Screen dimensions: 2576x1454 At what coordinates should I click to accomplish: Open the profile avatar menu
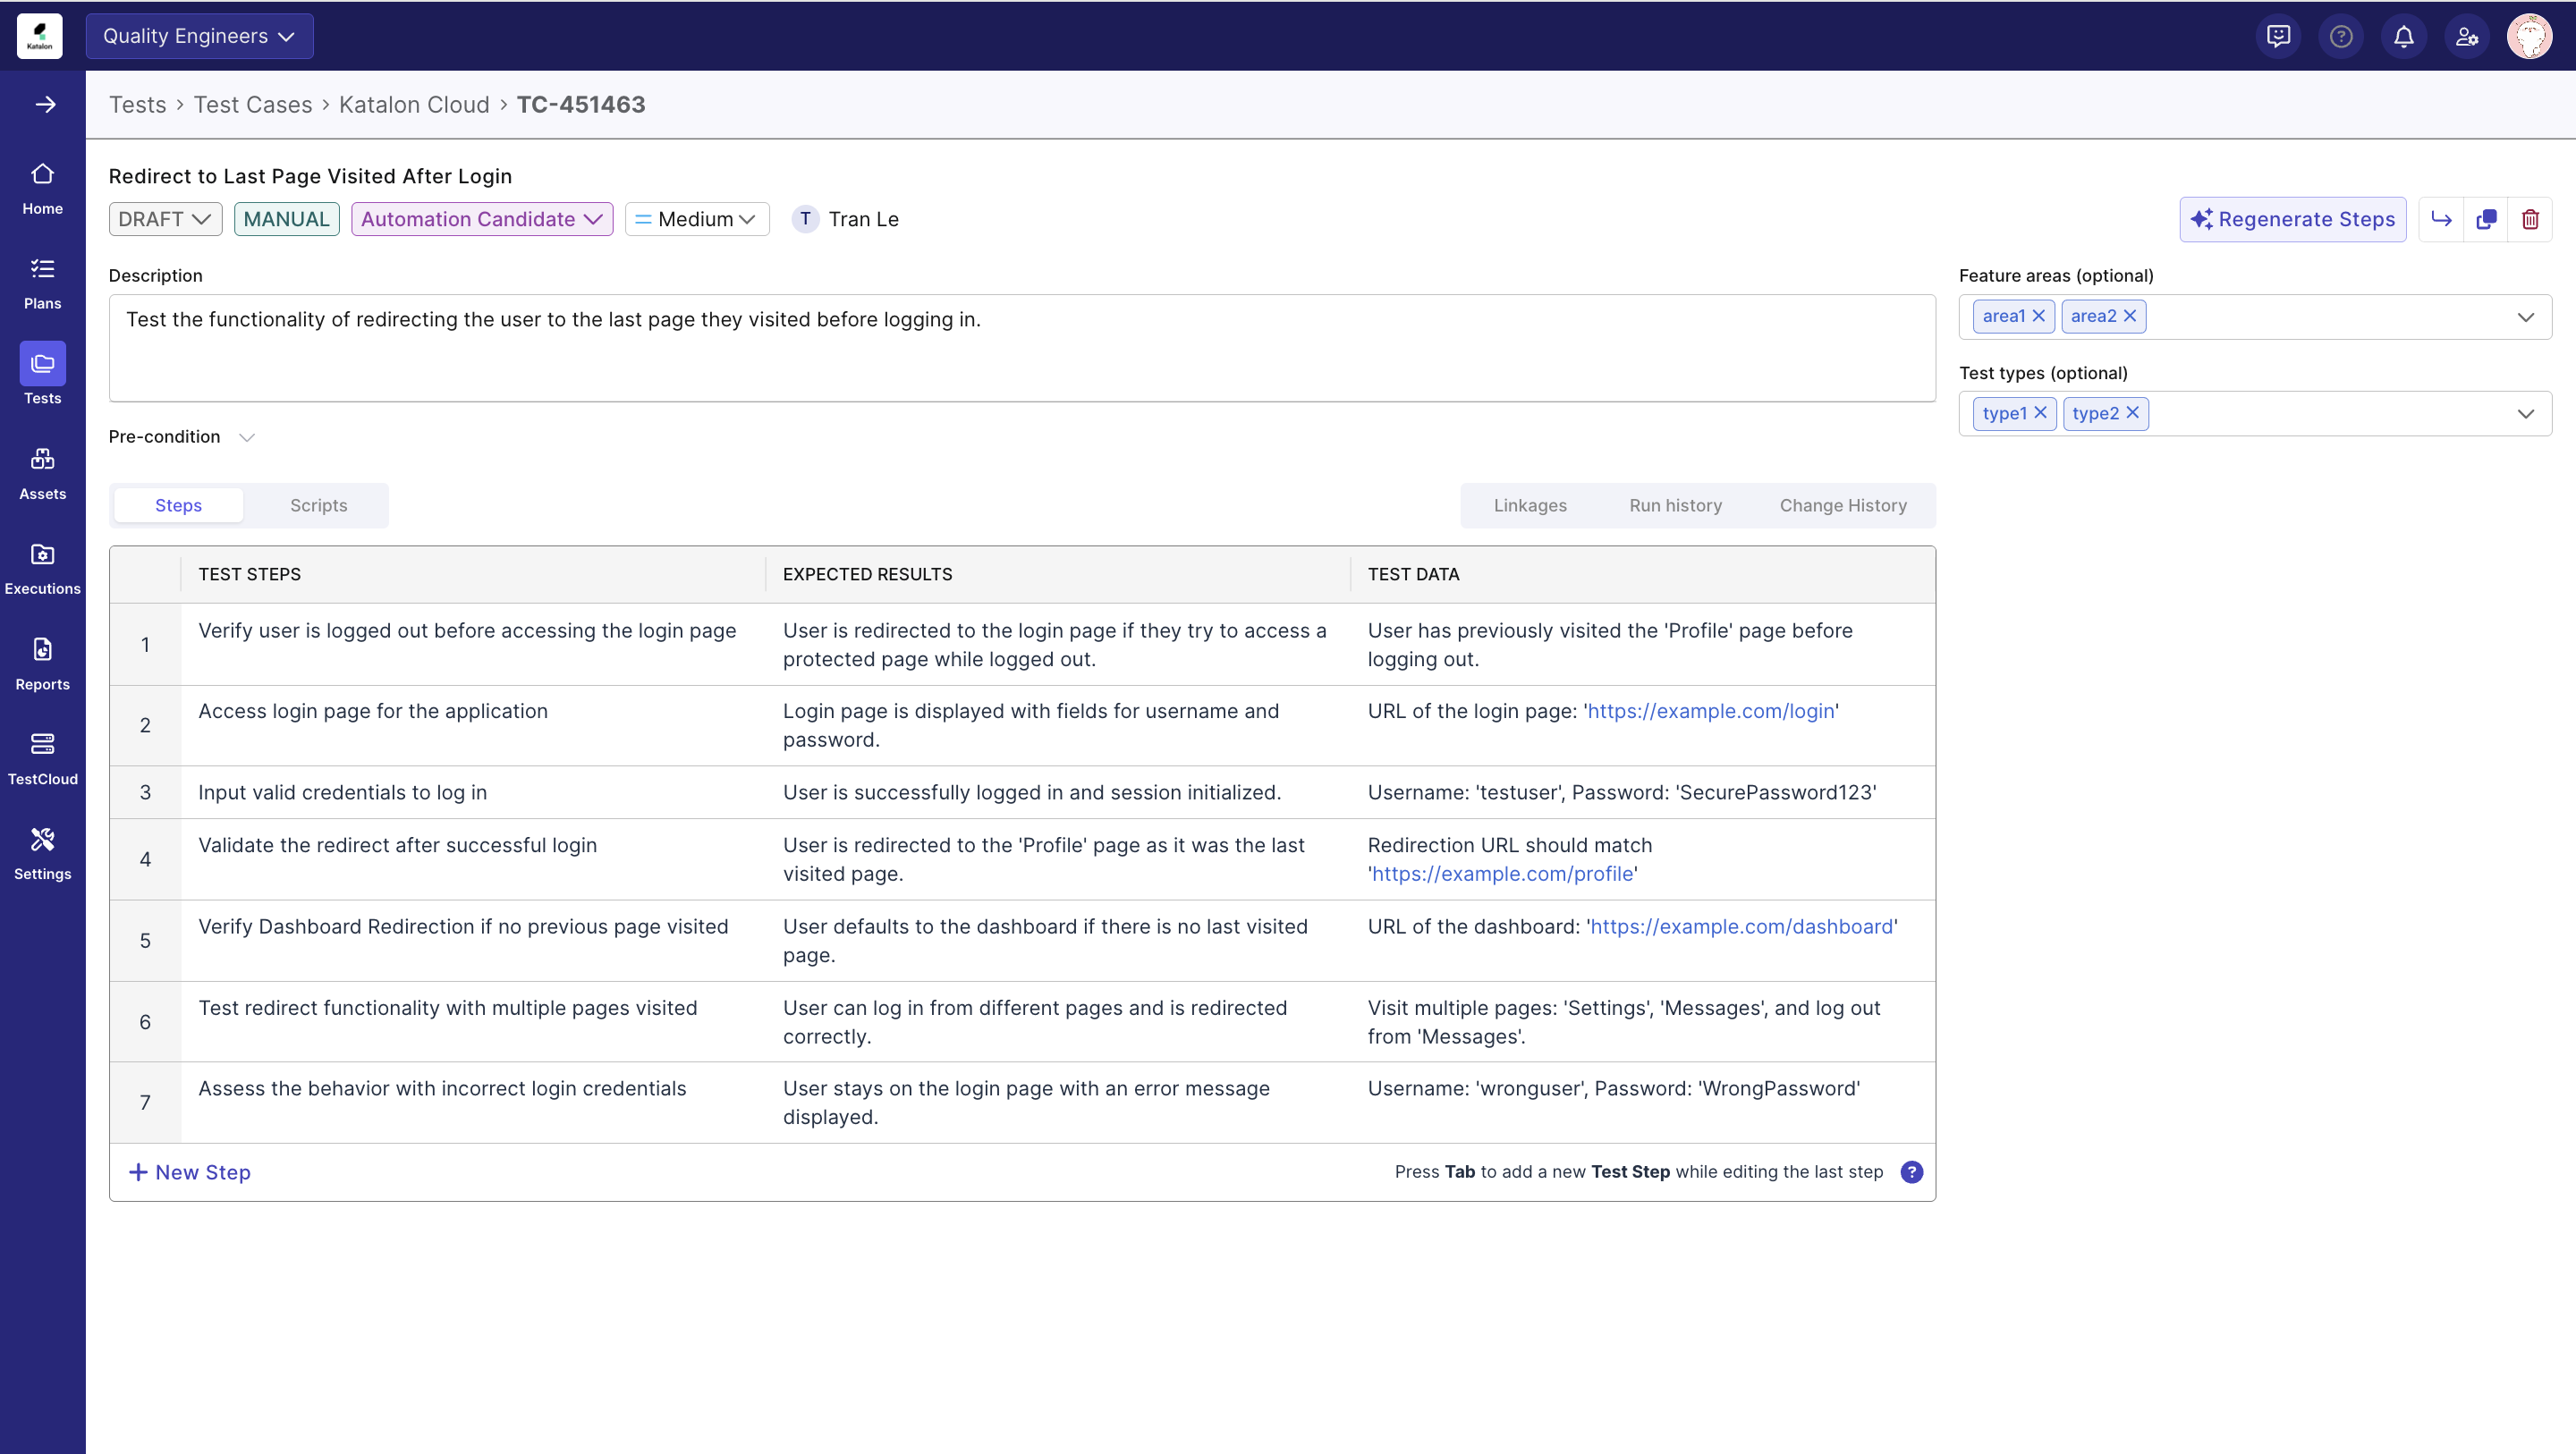[2530, 36]
